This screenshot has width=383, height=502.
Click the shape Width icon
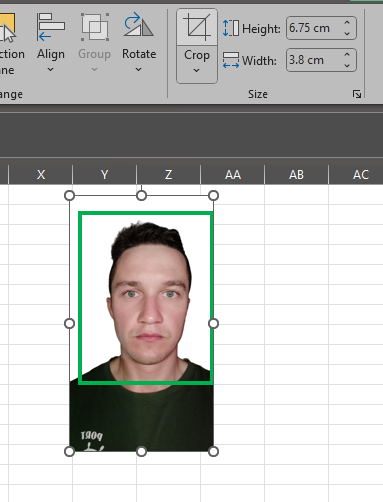(231, 60)
